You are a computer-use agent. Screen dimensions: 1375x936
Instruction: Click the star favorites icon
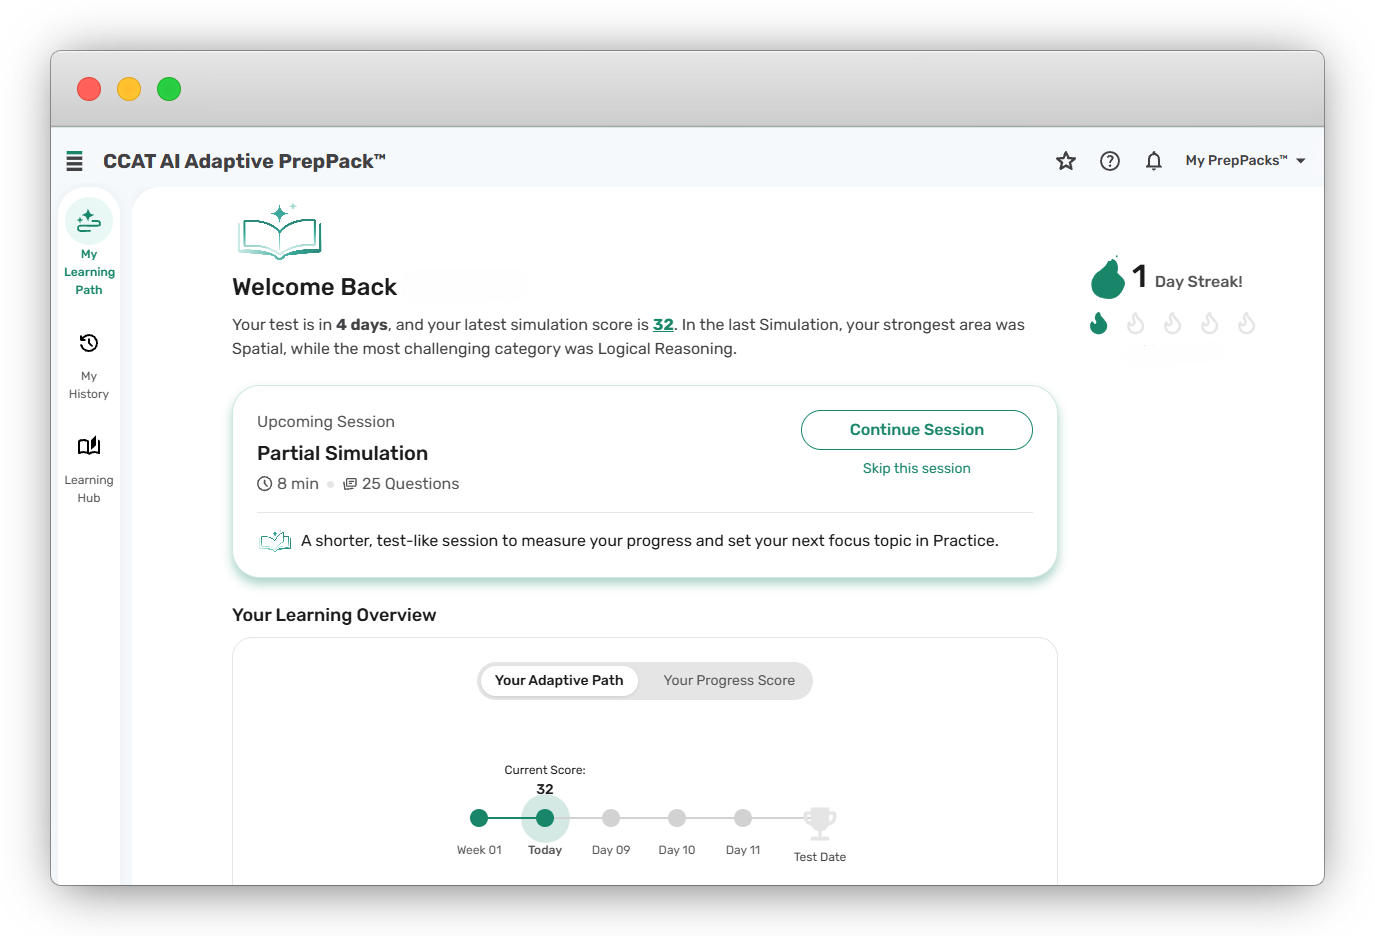1066,161
